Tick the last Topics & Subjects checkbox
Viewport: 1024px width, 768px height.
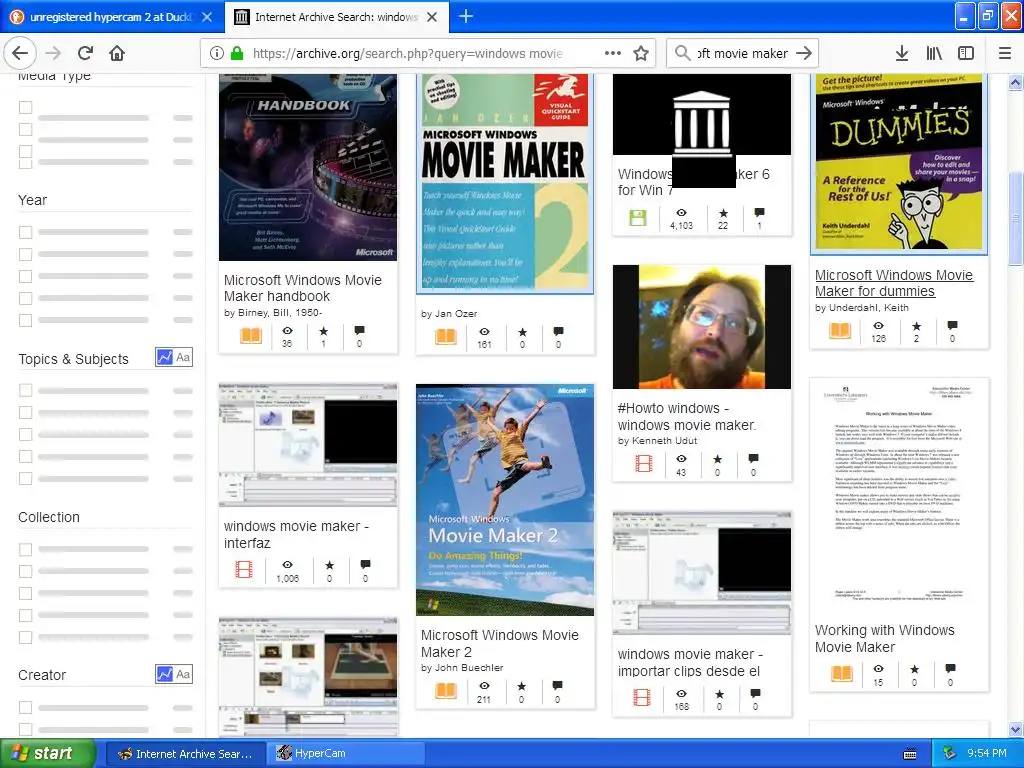point(25,479)
